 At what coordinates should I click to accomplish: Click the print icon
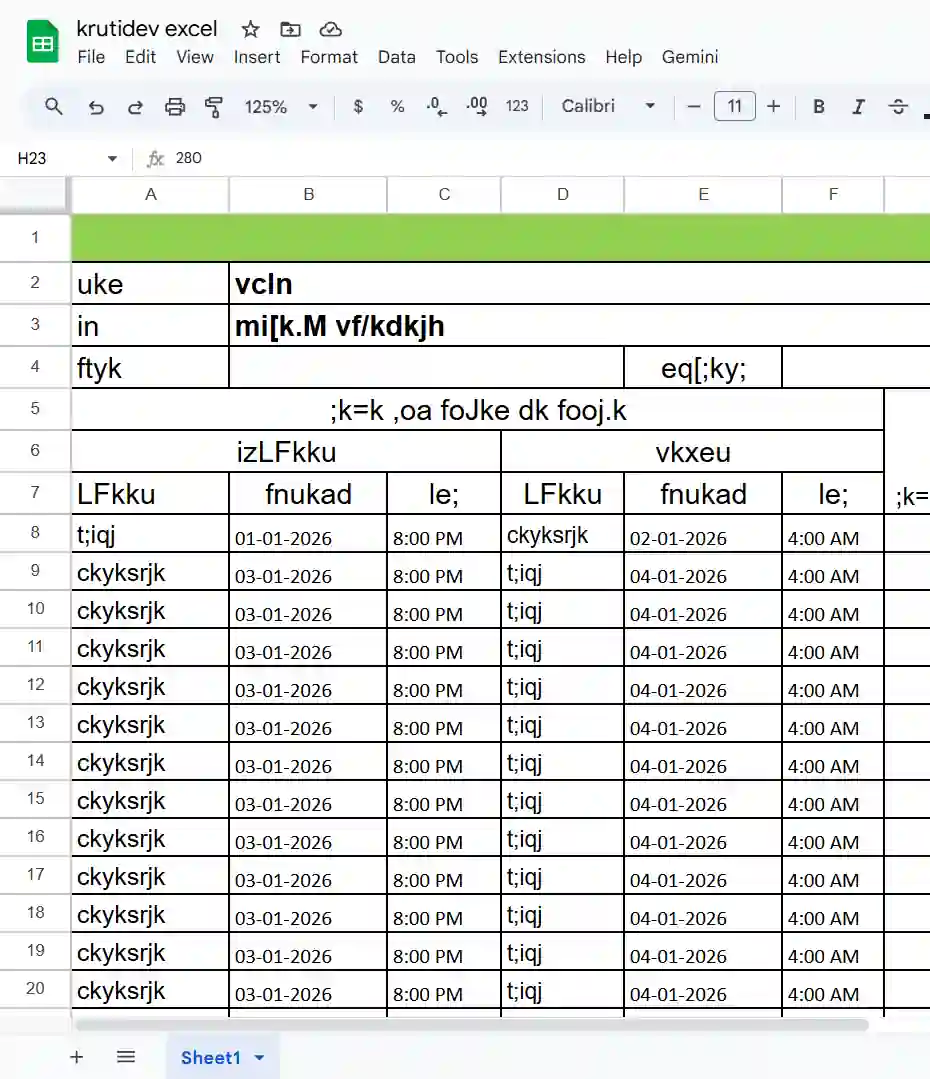coord(175,106)
